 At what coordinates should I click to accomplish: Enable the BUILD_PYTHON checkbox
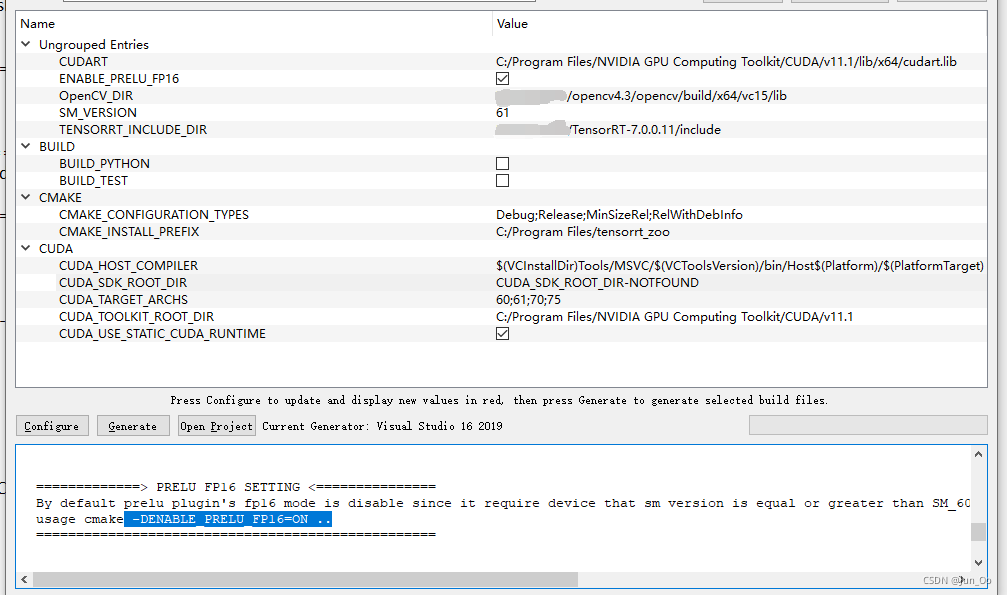502,163
